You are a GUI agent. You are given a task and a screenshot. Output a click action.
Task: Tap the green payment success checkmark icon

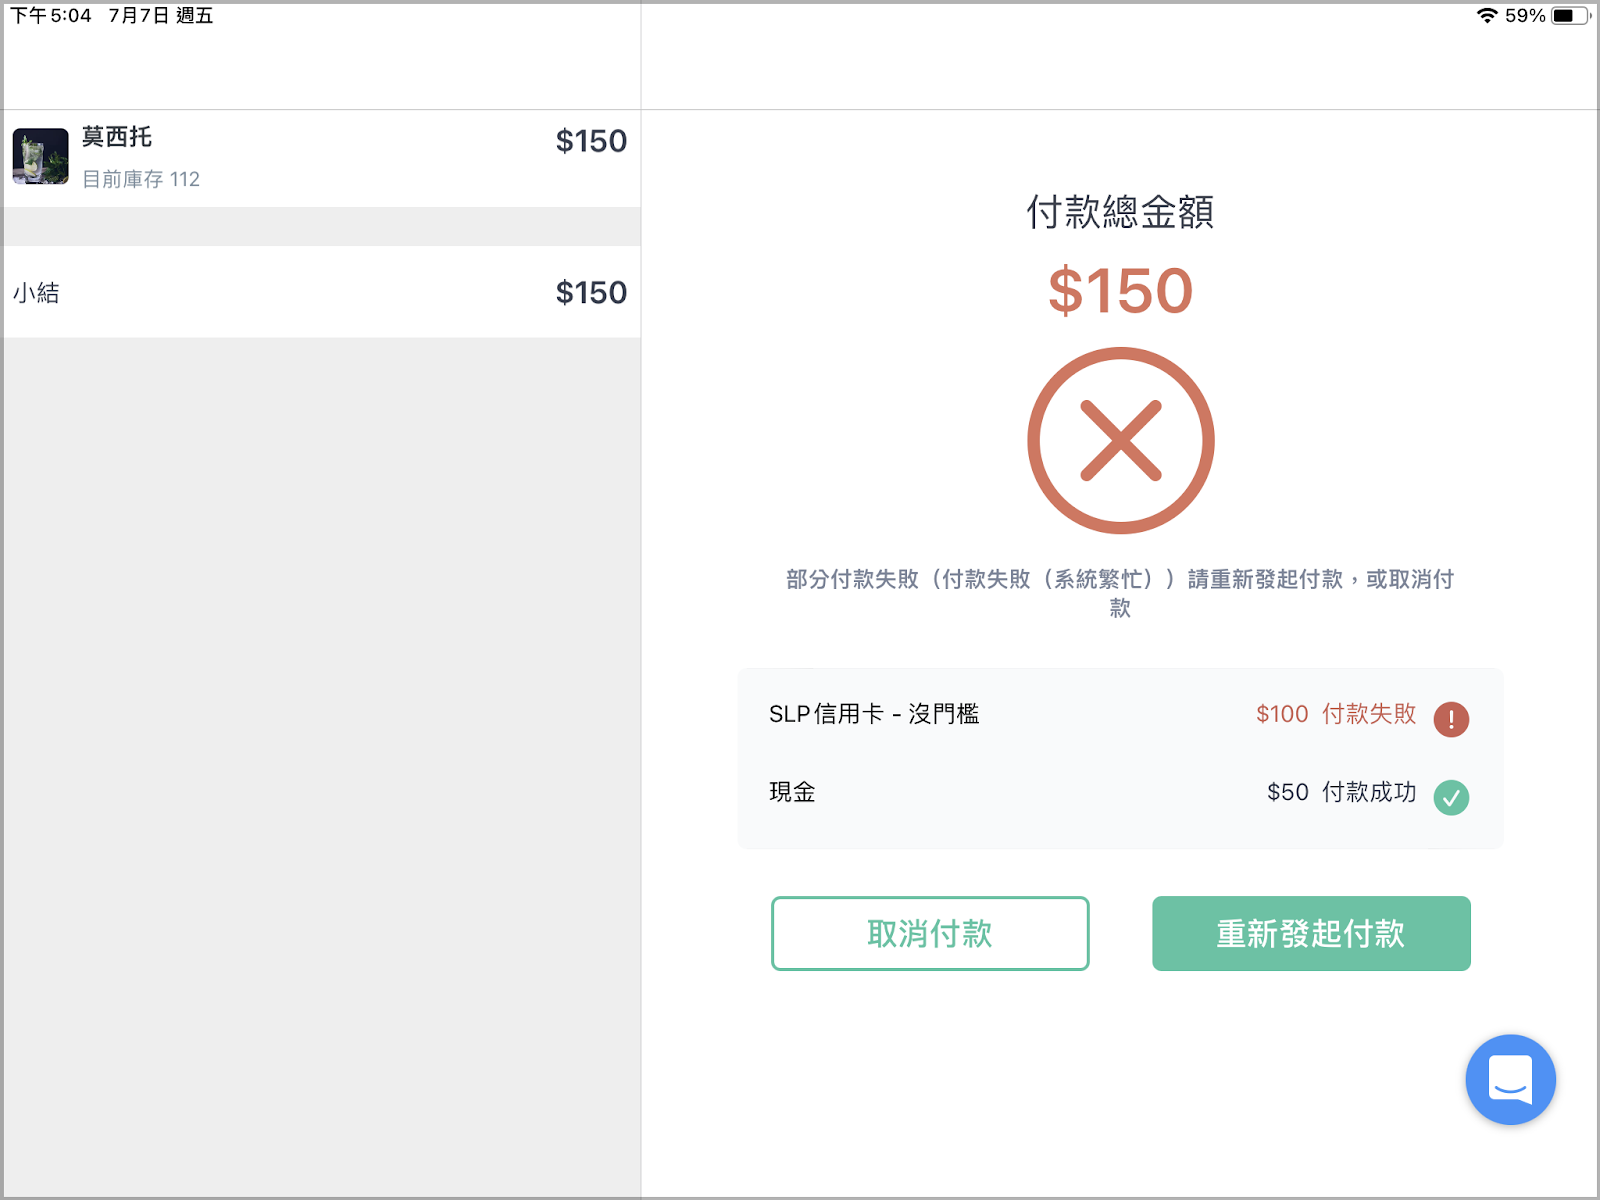pyautogui.click(x=1451, y=797)
